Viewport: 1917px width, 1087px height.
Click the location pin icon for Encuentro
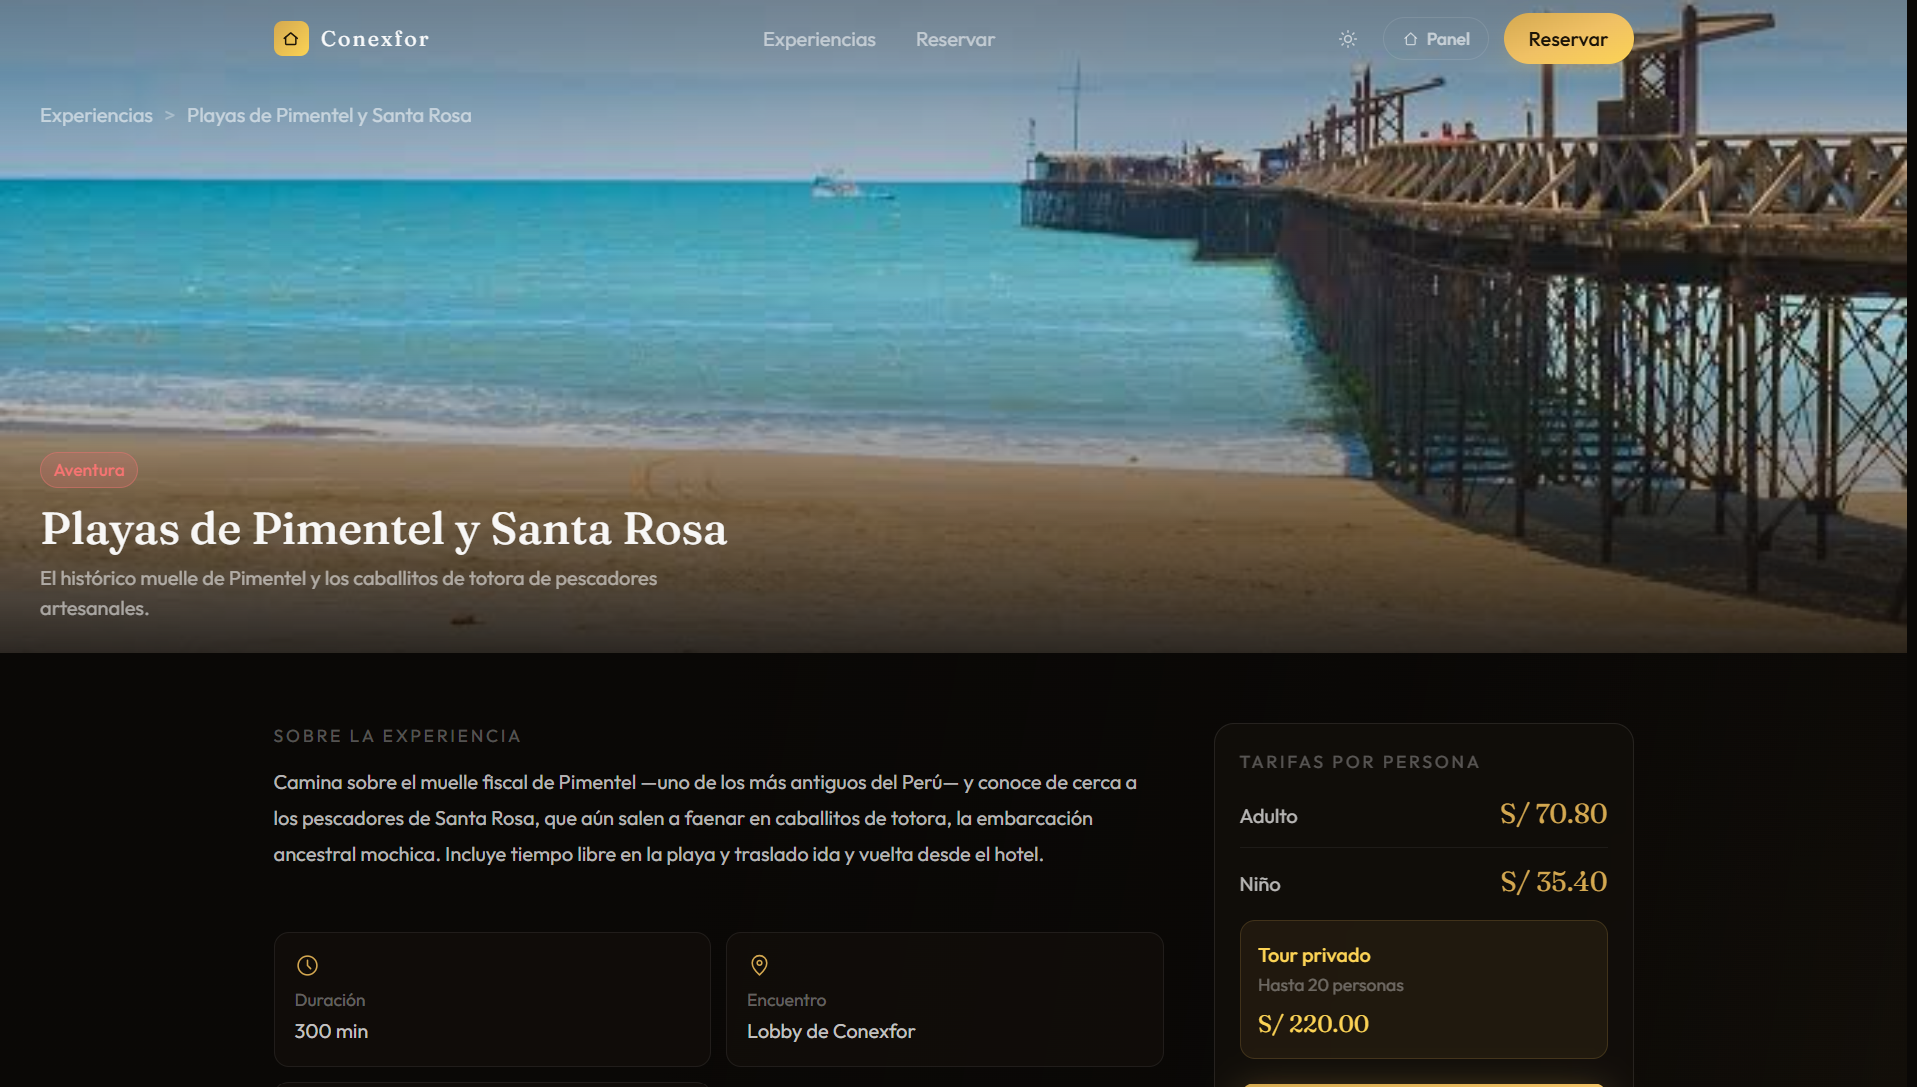[x=759, y=965]
